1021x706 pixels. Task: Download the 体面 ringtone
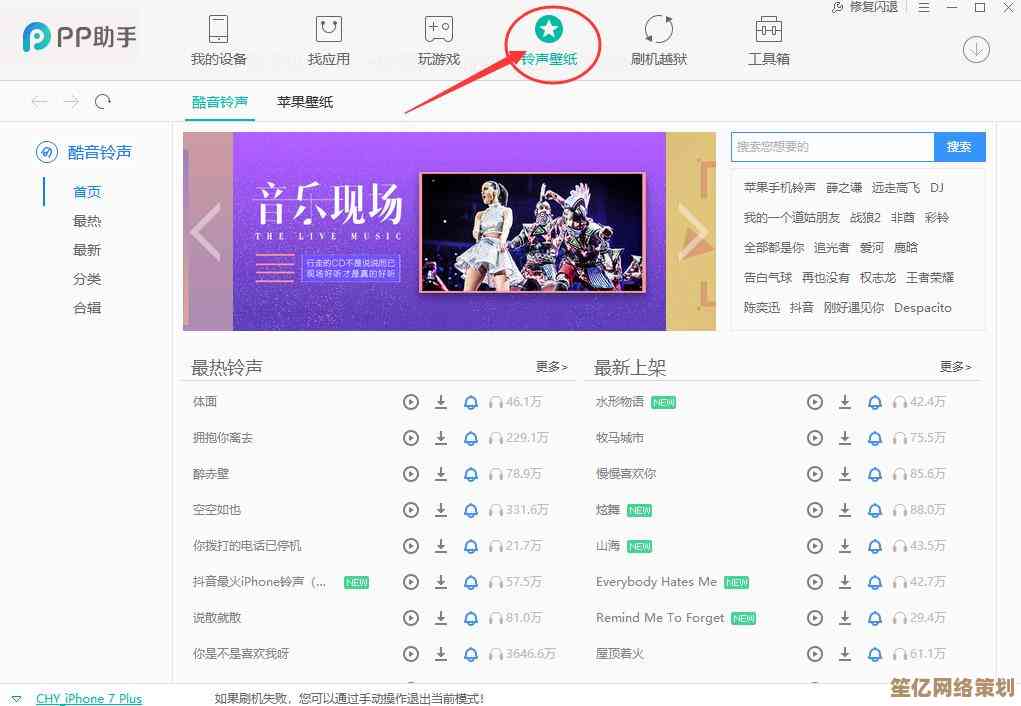click(441, 402)
